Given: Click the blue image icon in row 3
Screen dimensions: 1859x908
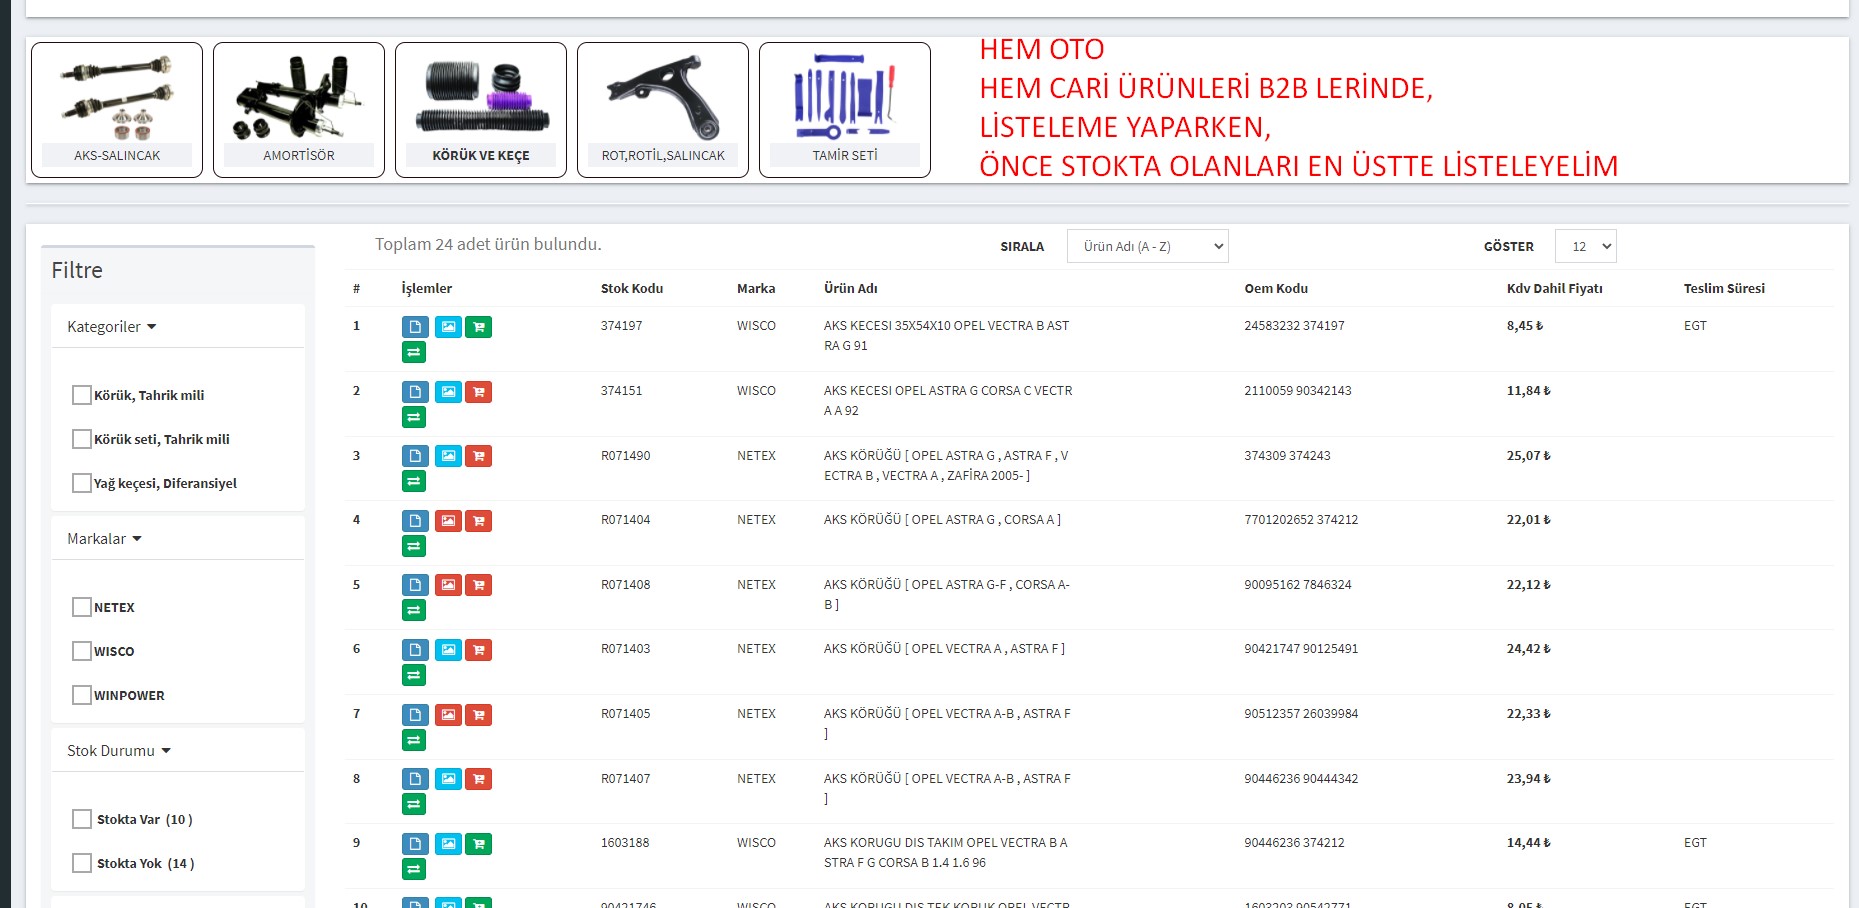Looking at the screenshot, I should pos(448,456).
